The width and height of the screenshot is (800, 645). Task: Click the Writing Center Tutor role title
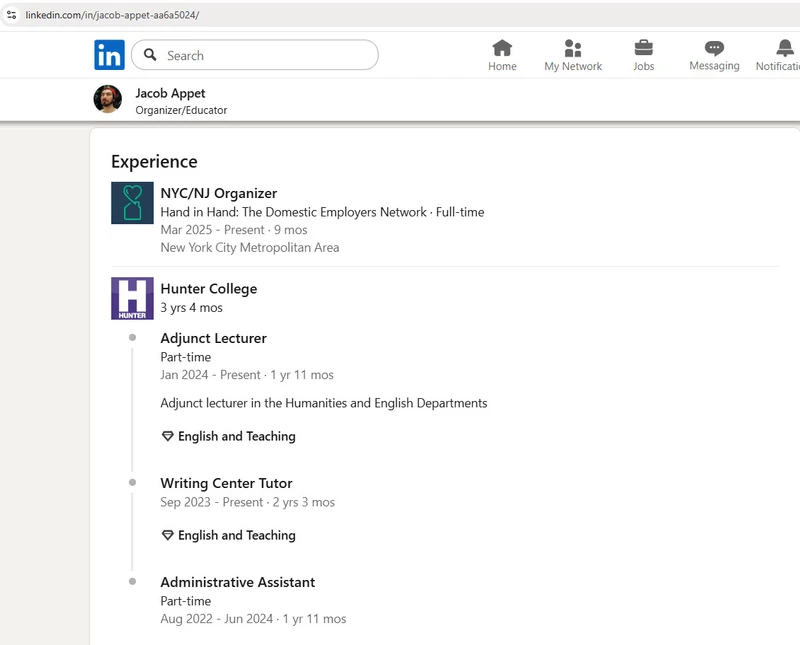226,483
